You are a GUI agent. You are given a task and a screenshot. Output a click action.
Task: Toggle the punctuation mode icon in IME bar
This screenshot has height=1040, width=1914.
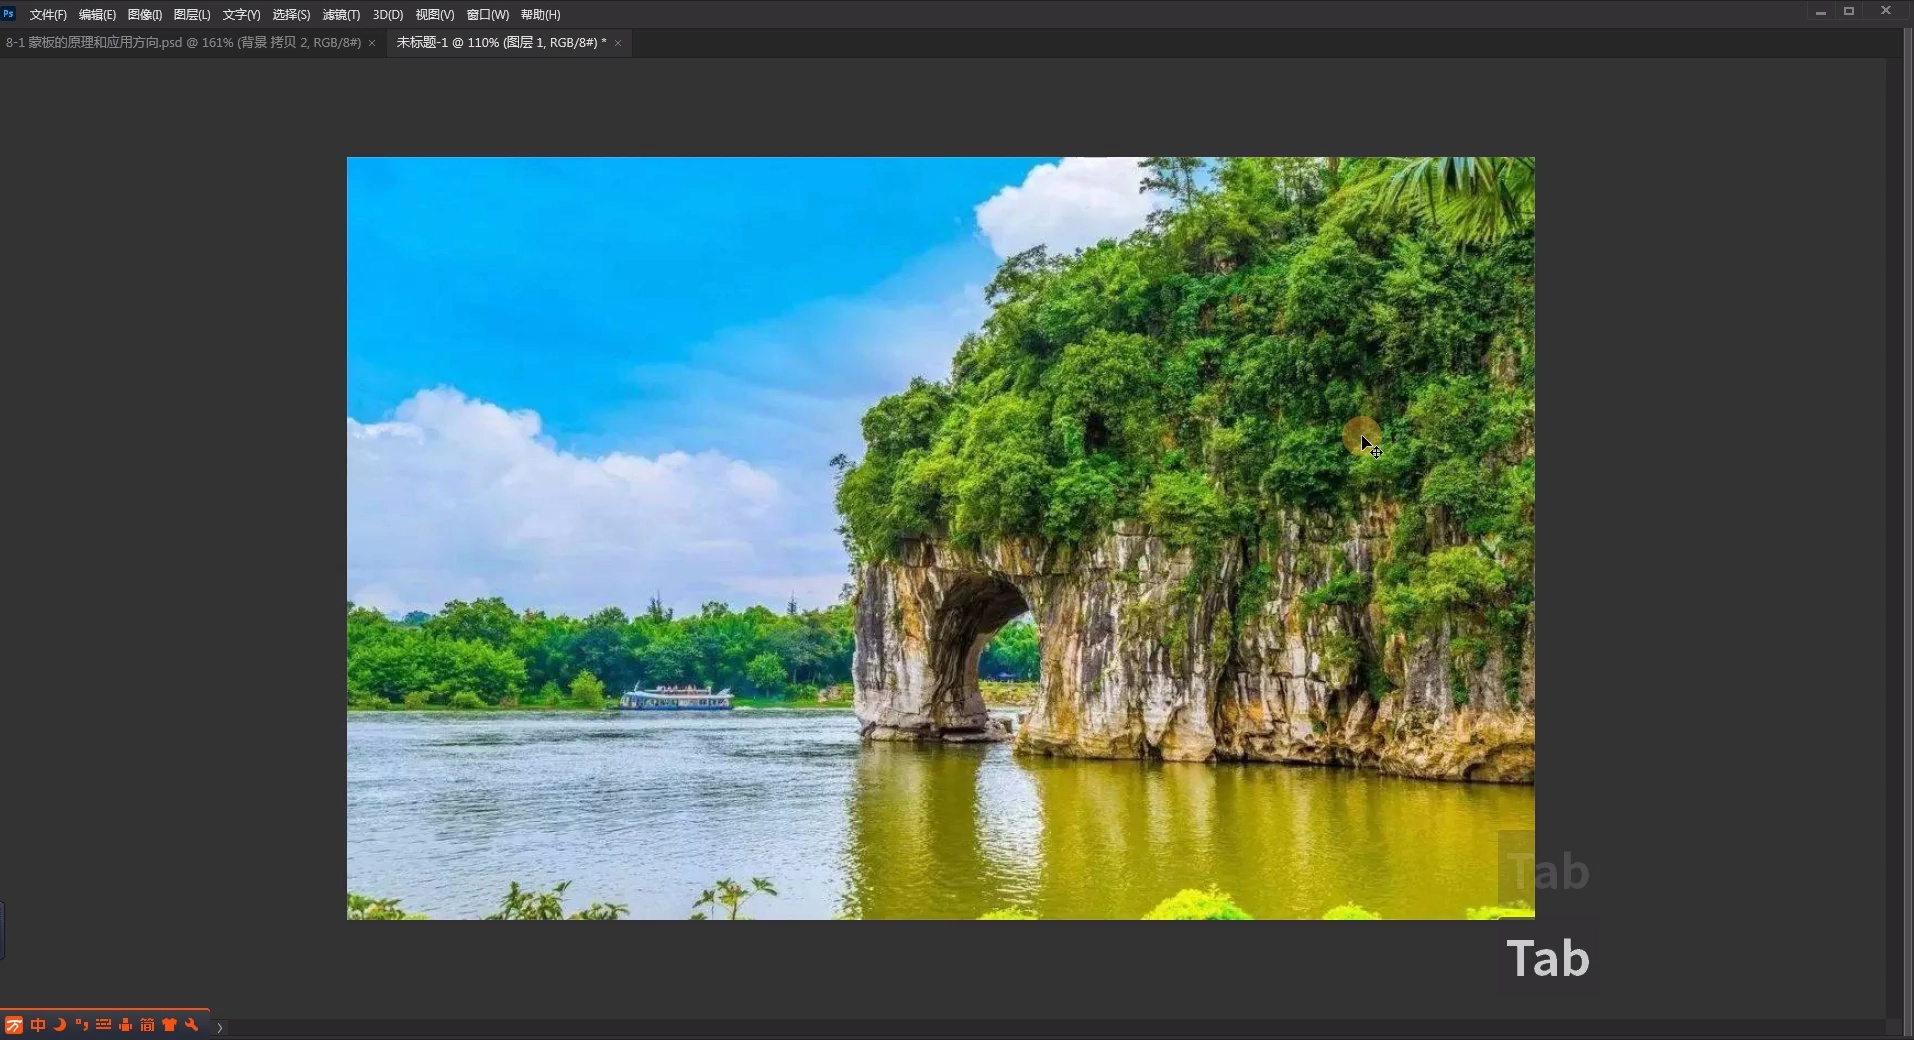81,1025
